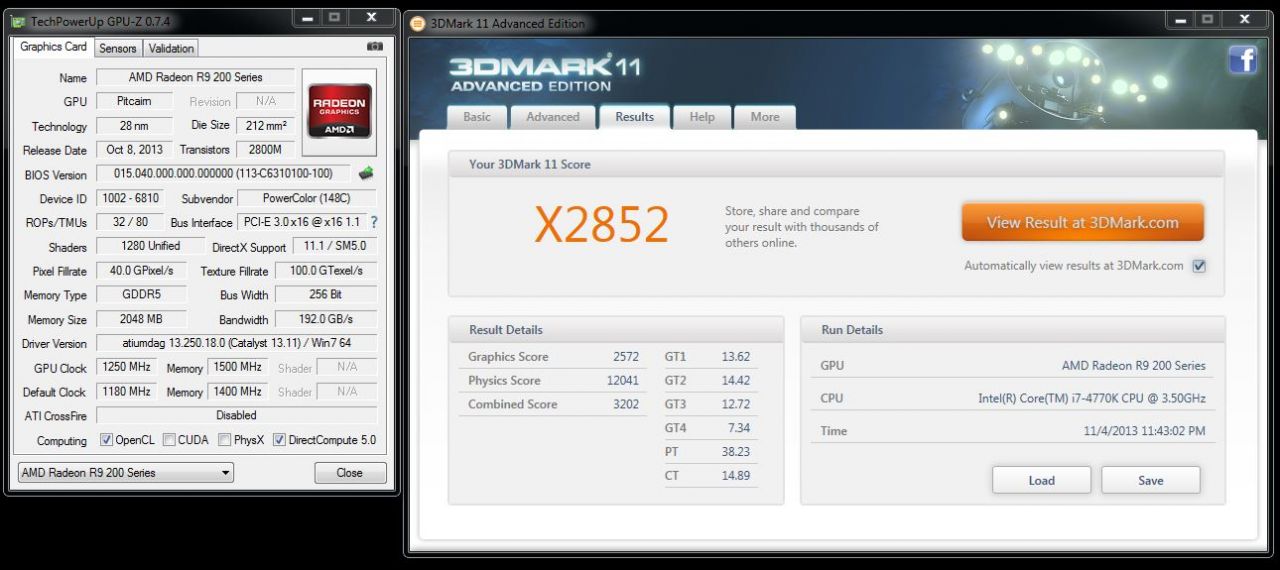1280x570 pixels.
Task: Click the BIOS Version text field
Action: (x=223, y=174)
